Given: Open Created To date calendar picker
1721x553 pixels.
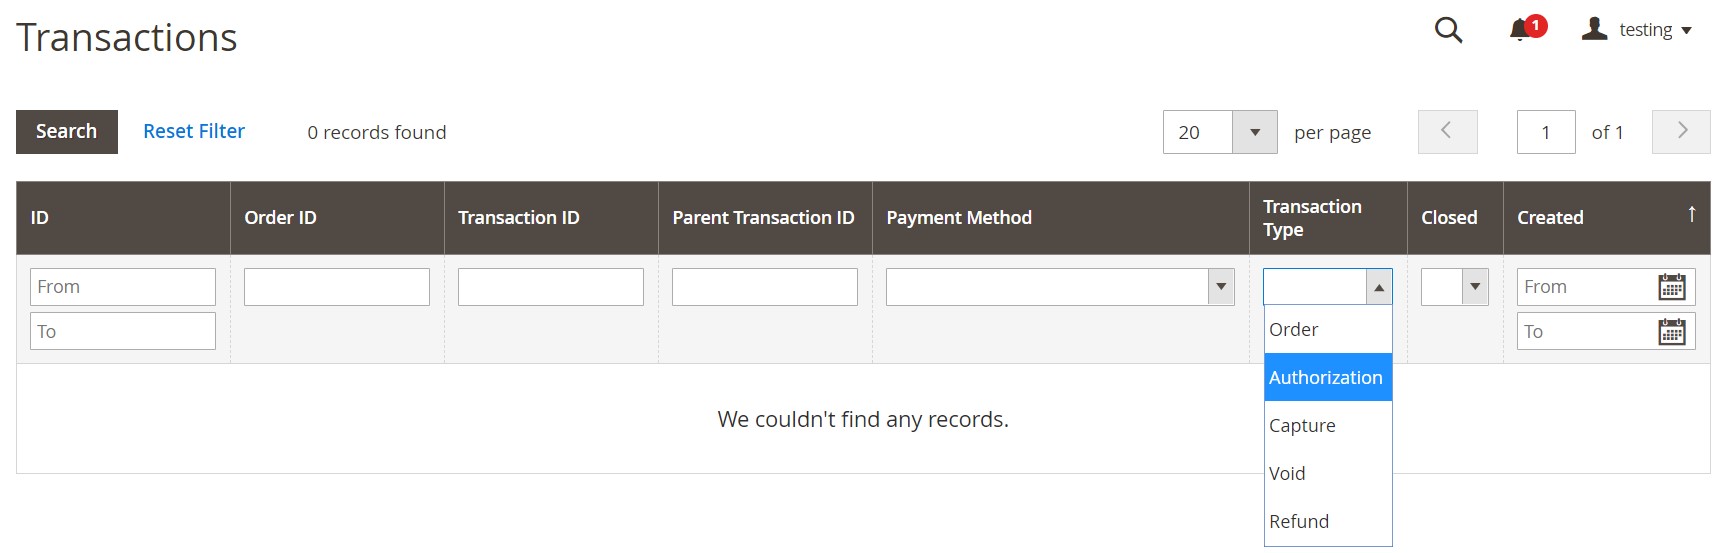Looking at the screenshot, I should point(1671,332).
